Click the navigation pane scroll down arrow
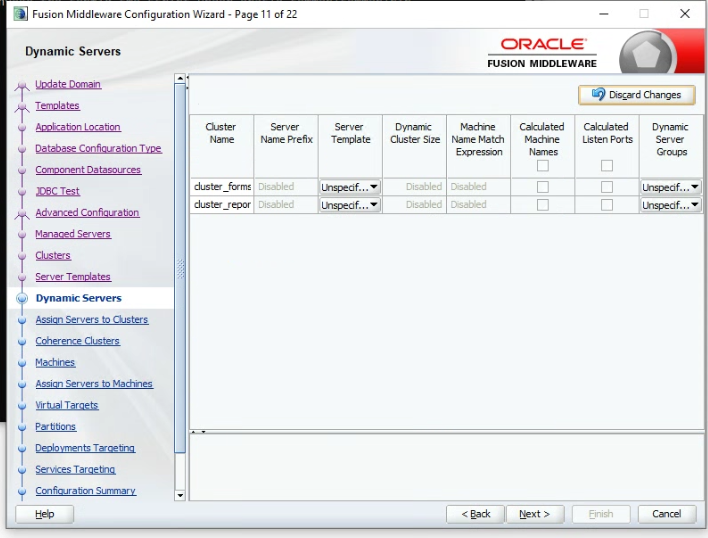 (x=180, y=495)
